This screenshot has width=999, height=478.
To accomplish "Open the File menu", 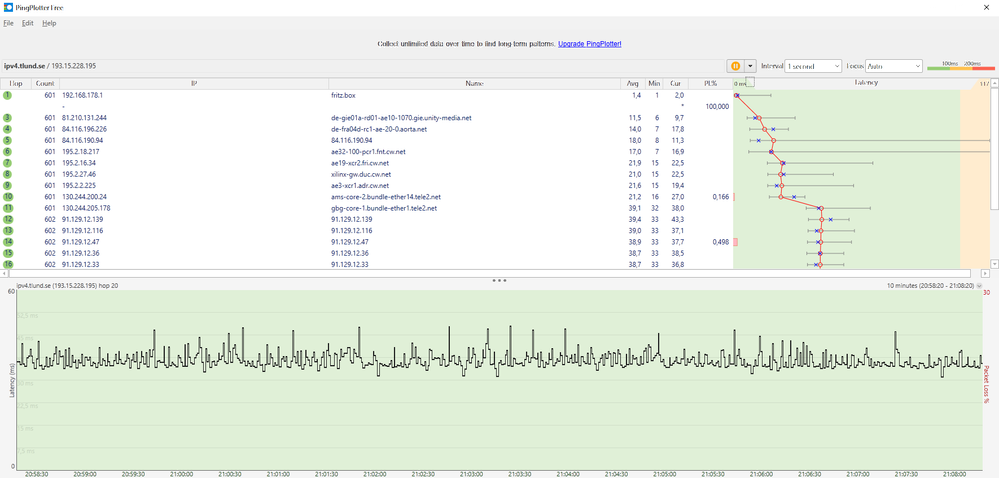I will [8, 23].
